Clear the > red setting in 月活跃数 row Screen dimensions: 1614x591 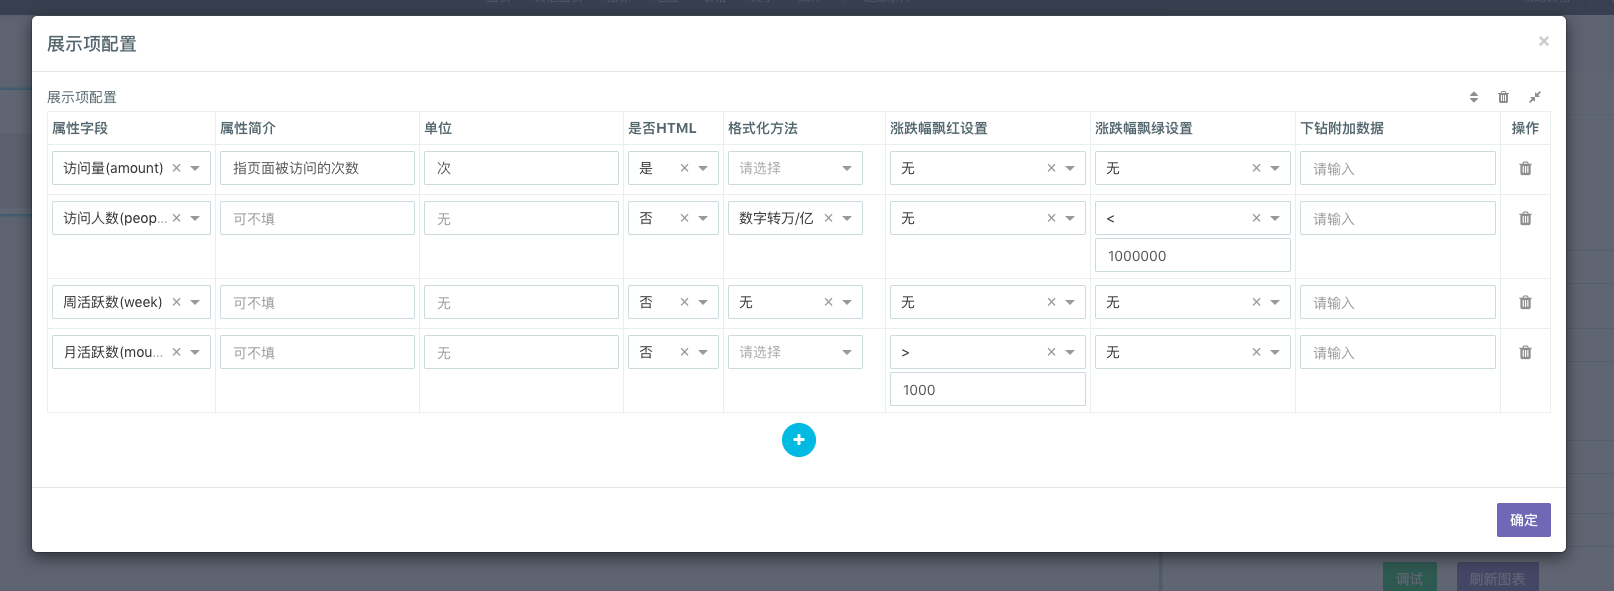(x=1051, y=352)
